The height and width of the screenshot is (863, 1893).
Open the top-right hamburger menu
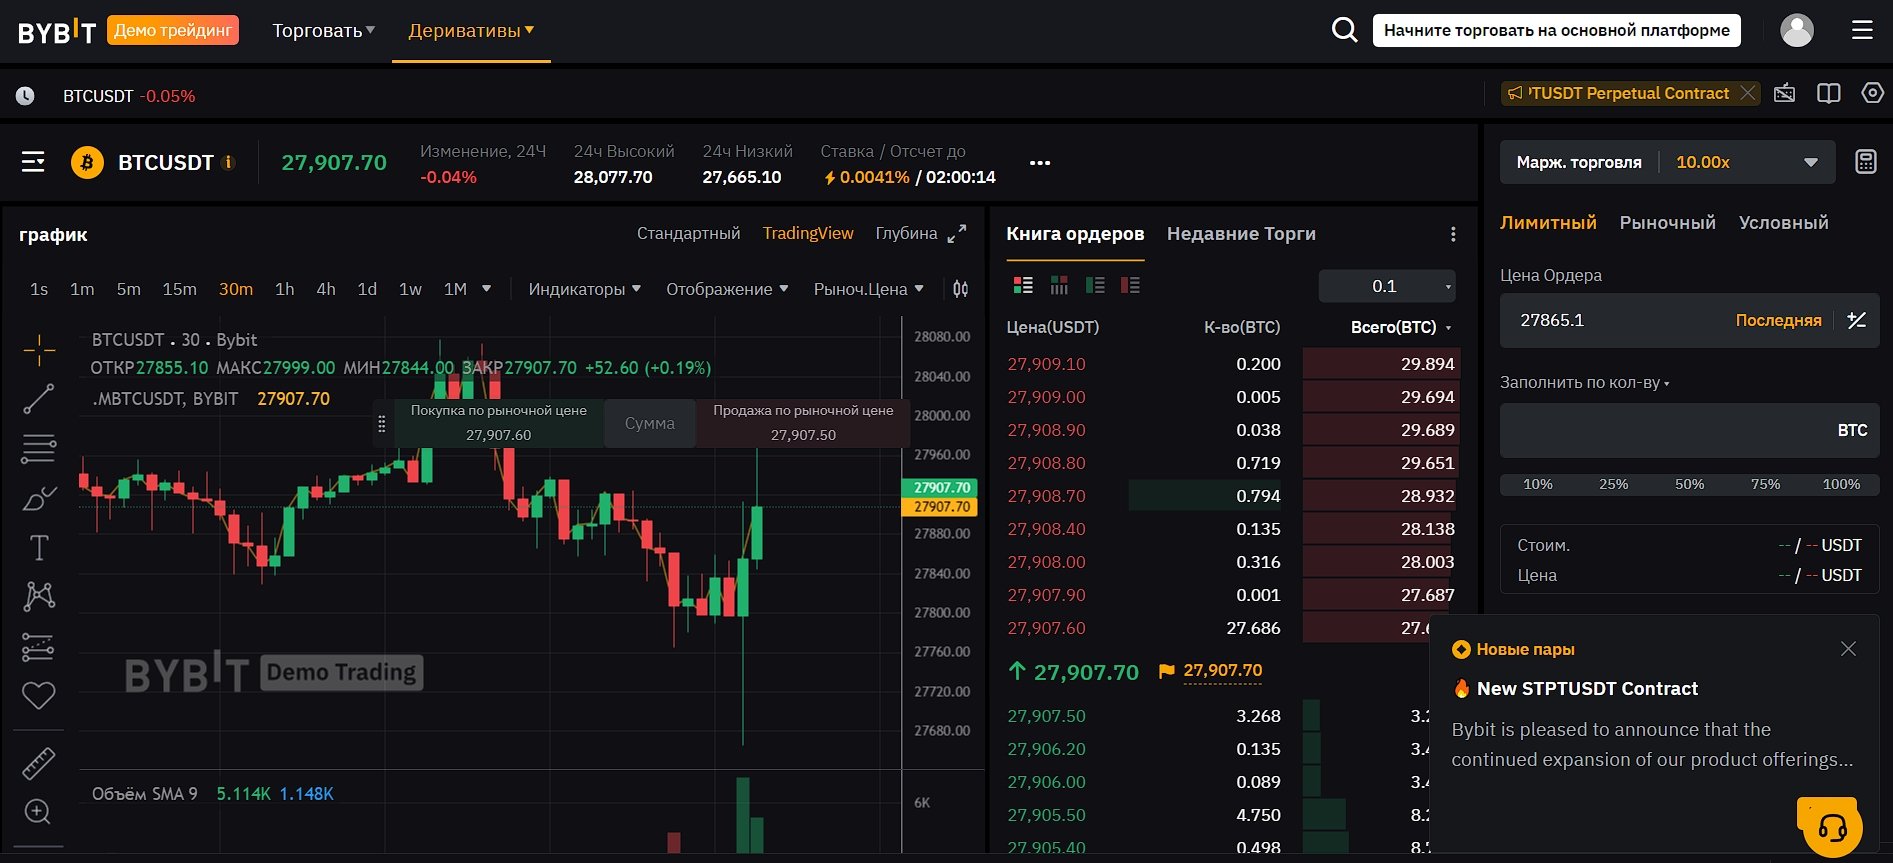(1862, 30)
